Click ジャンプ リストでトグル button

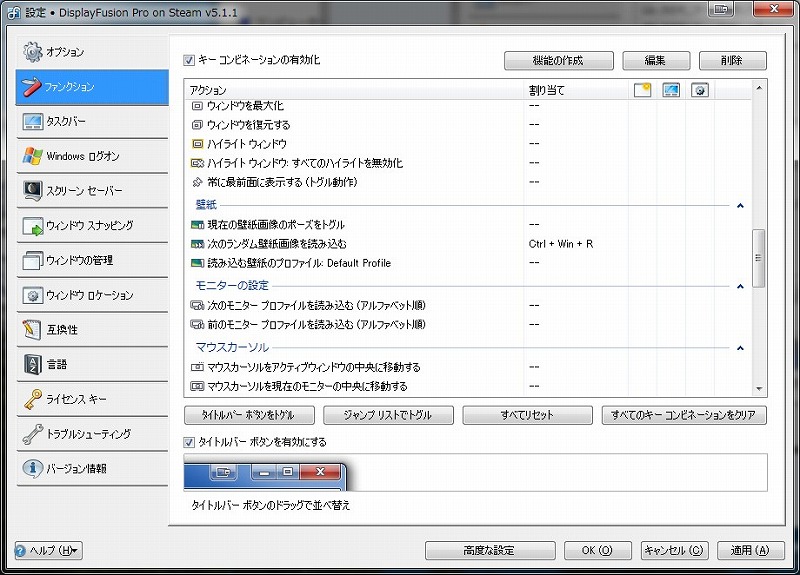(x=388, y=415)
